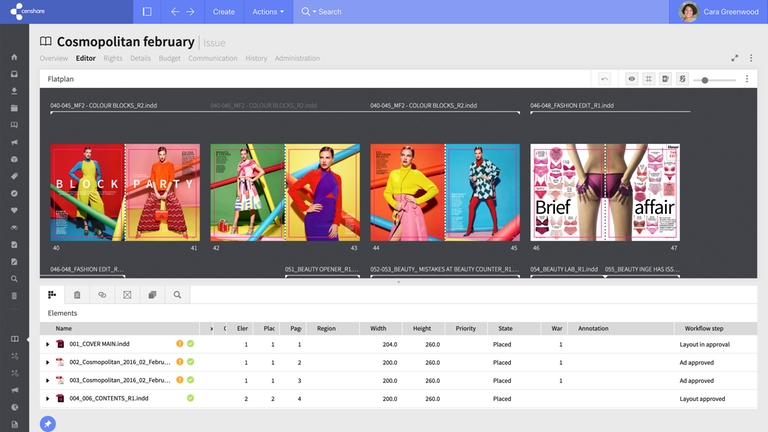
Task: Toggle the eye visibility button in Flatplan
Action: [x=632, y=79]
